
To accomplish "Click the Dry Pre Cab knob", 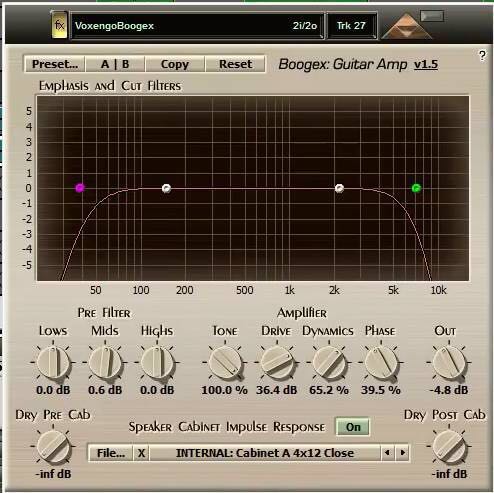I will (53, 447).
